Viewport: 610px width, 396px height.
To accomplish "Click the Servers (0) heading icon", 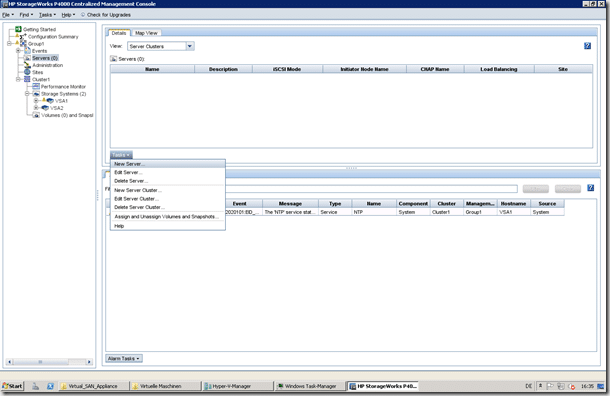I will point(114,59).
